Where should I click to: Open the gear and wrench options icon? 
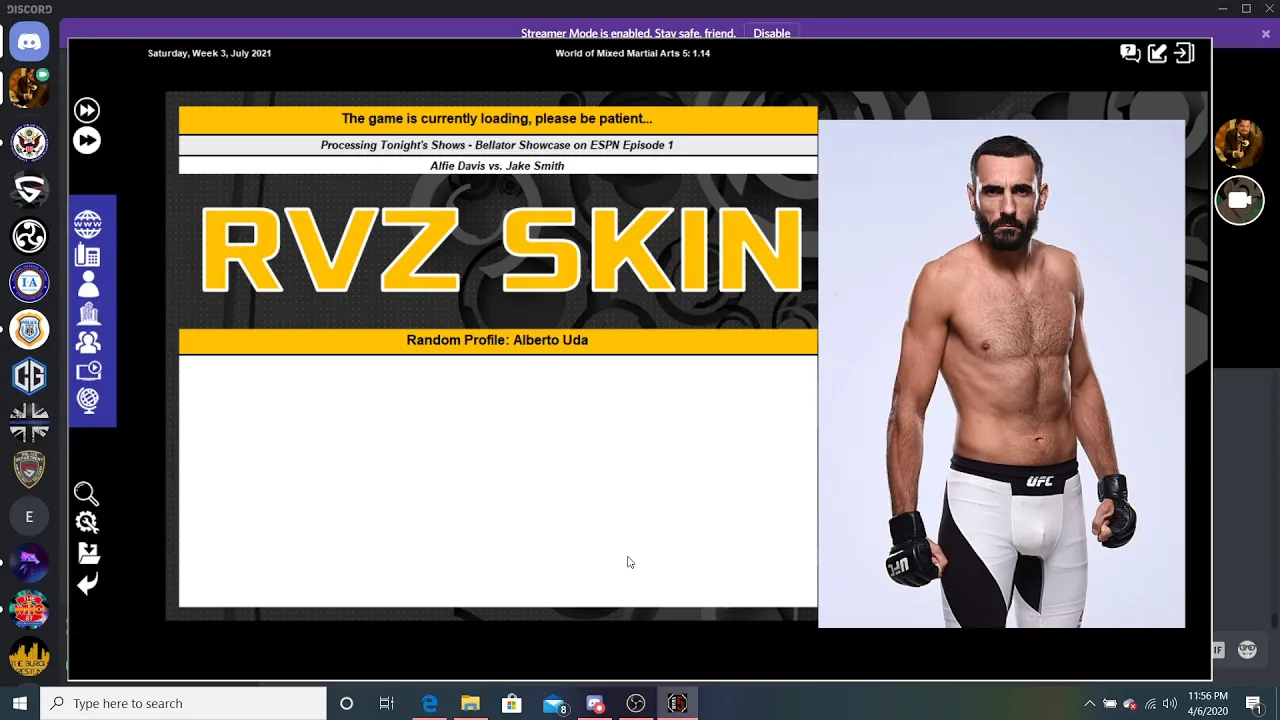click(x=87, y=522)
